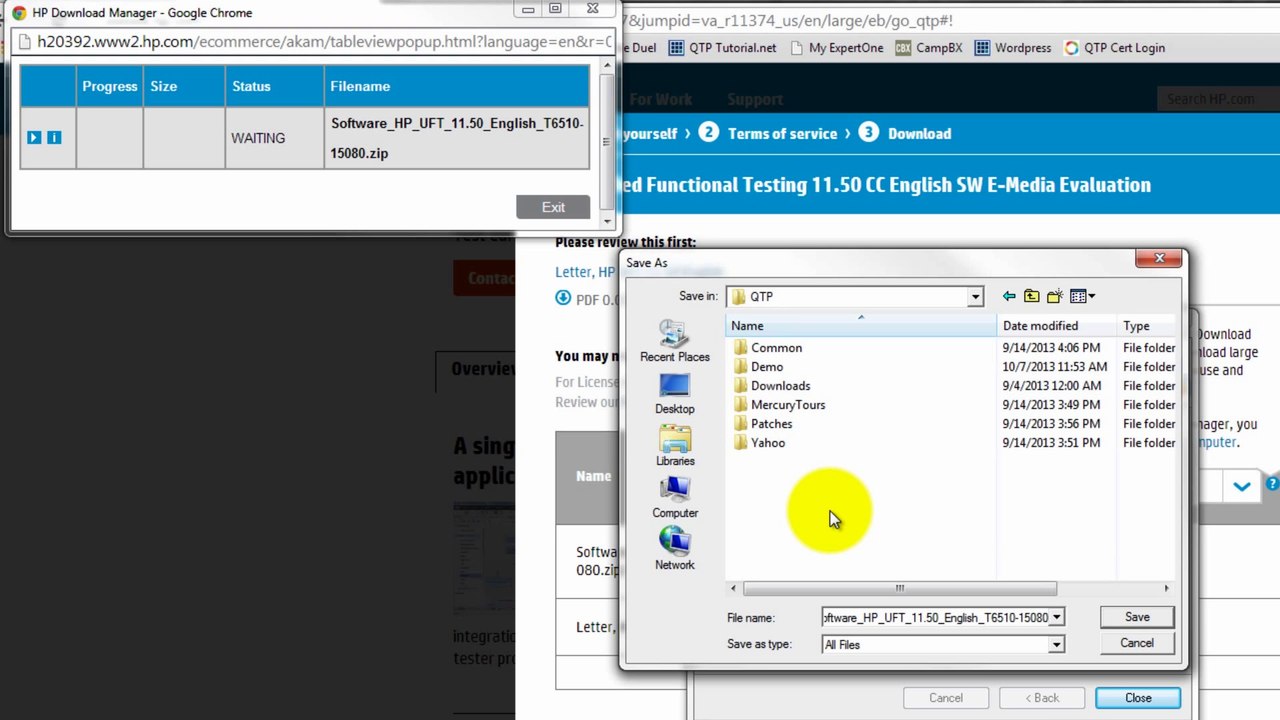The width and height of the screenshot is (1280, 720).
Task: Open the Wordpress bookmark
Action: coord(1012,48)
